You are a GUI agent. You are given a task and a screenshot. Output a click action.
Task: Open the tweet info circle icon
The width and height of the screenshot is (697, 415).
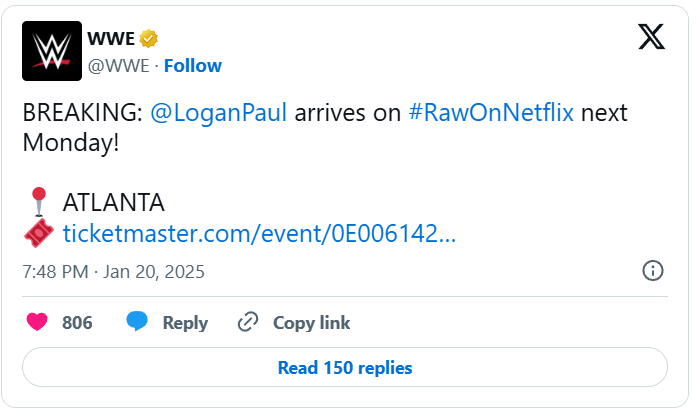[652, 271]
